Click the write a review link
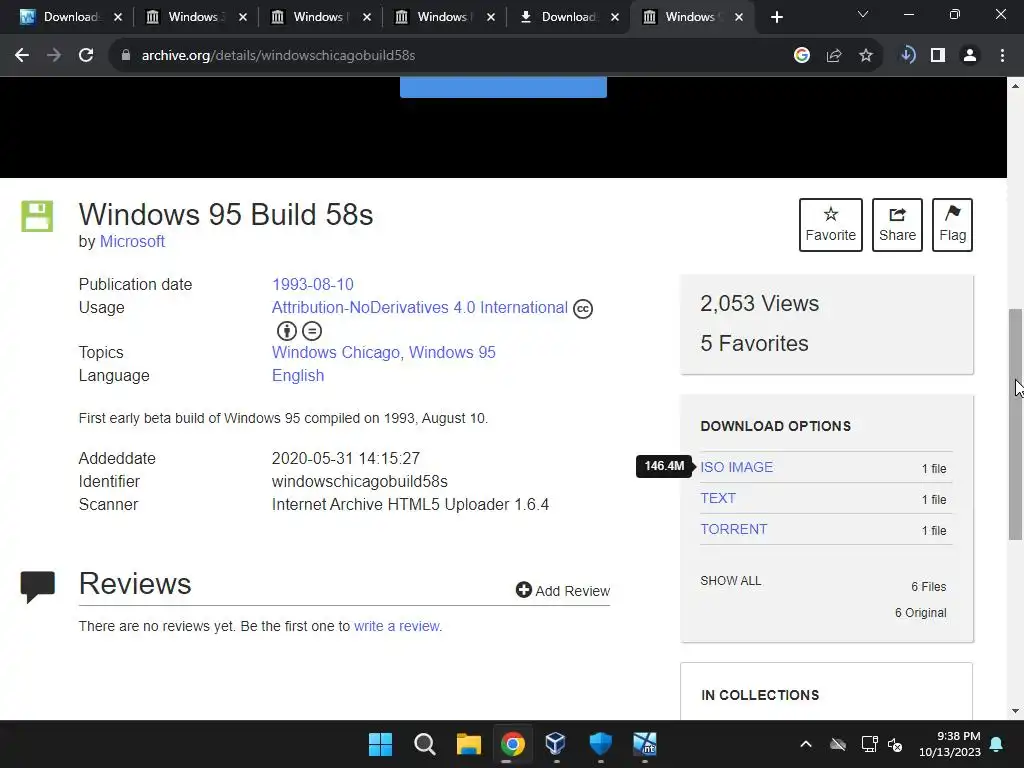This screenshot has height=768, width=1024. tap(396, 626)
